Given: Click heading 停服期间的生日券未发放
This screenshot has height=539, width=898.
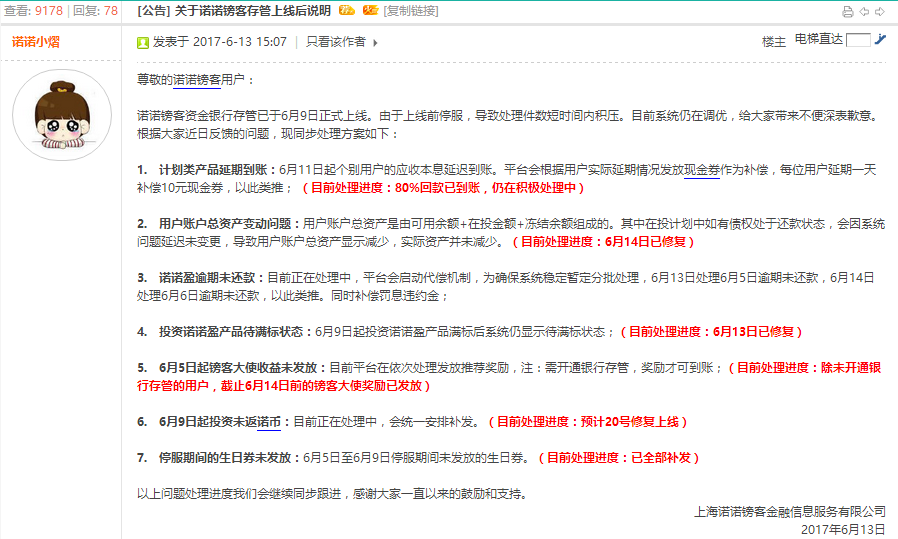Looking at the screenshot, I should tap(225, 458).
